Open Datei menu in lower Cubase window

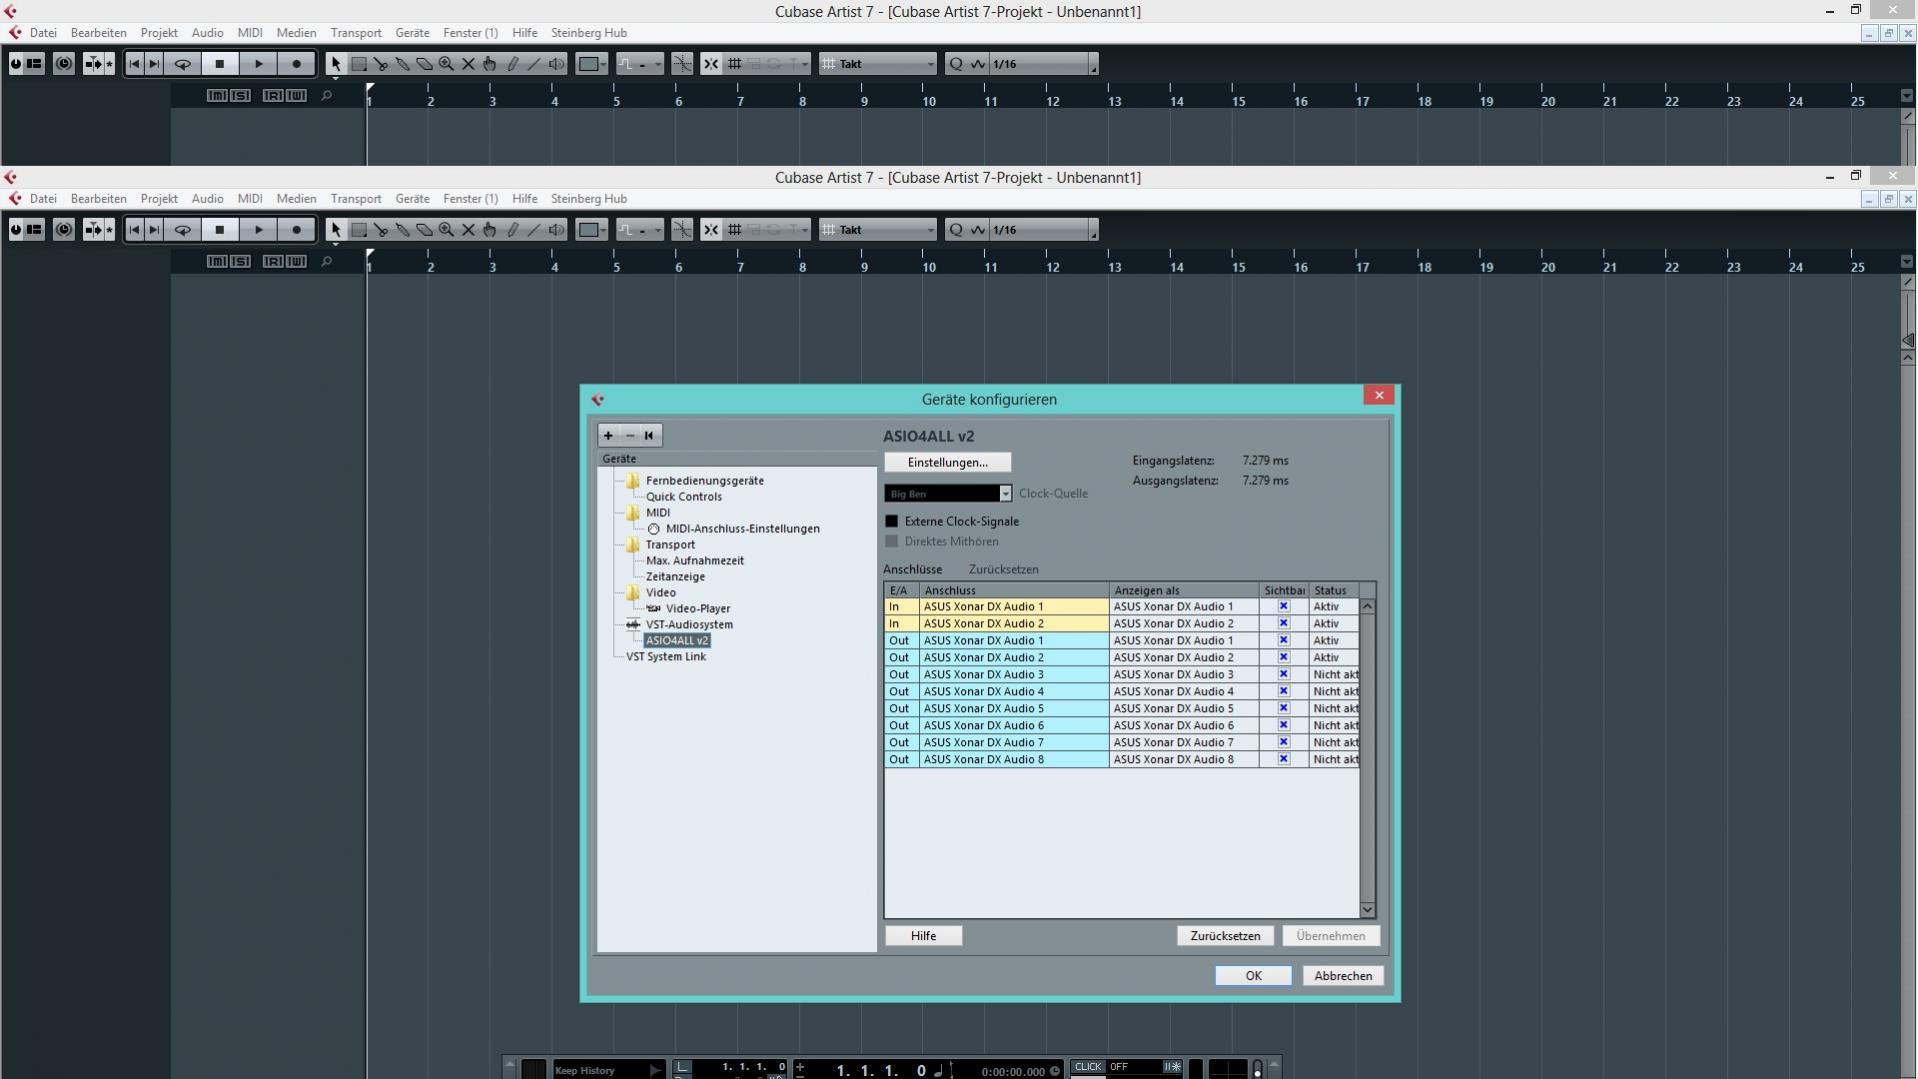click(x=43, y=199)
